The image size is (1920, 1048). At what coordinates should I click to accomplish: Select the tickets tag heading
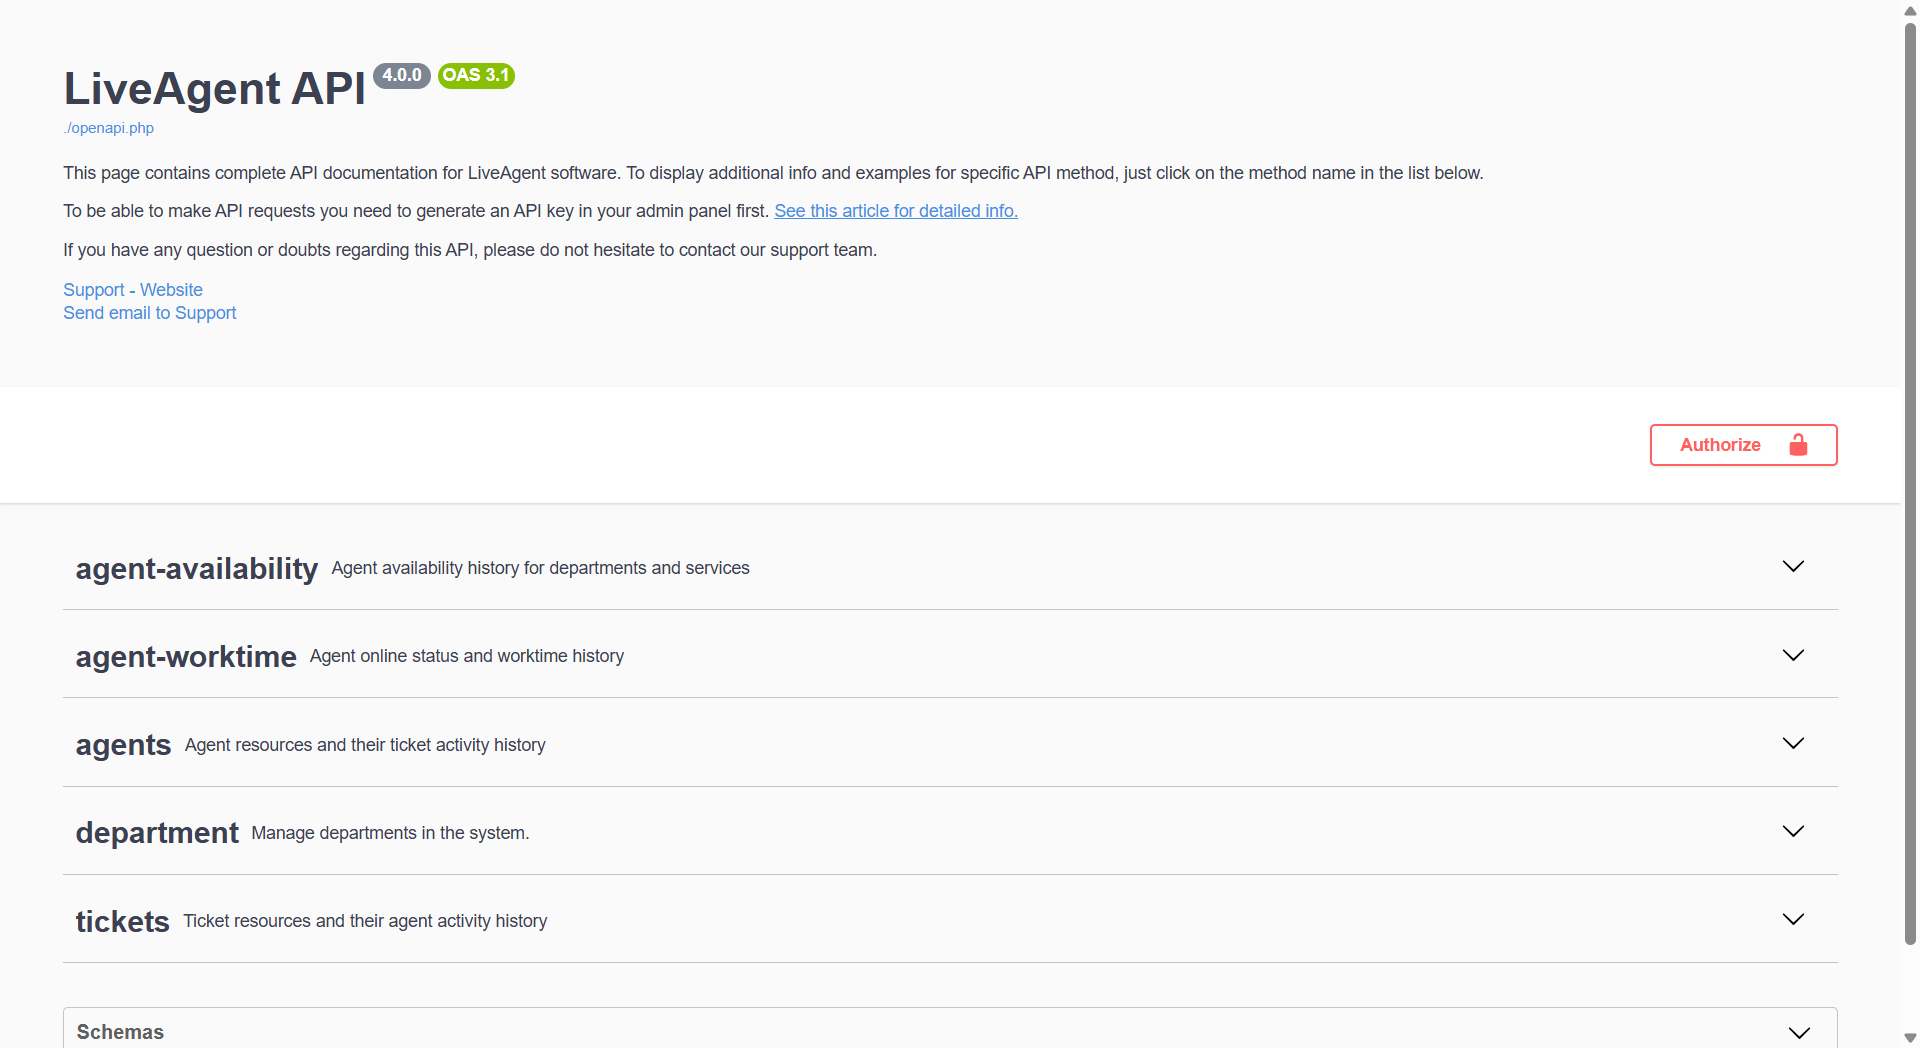pyautogui.click(x=123, y=921)
